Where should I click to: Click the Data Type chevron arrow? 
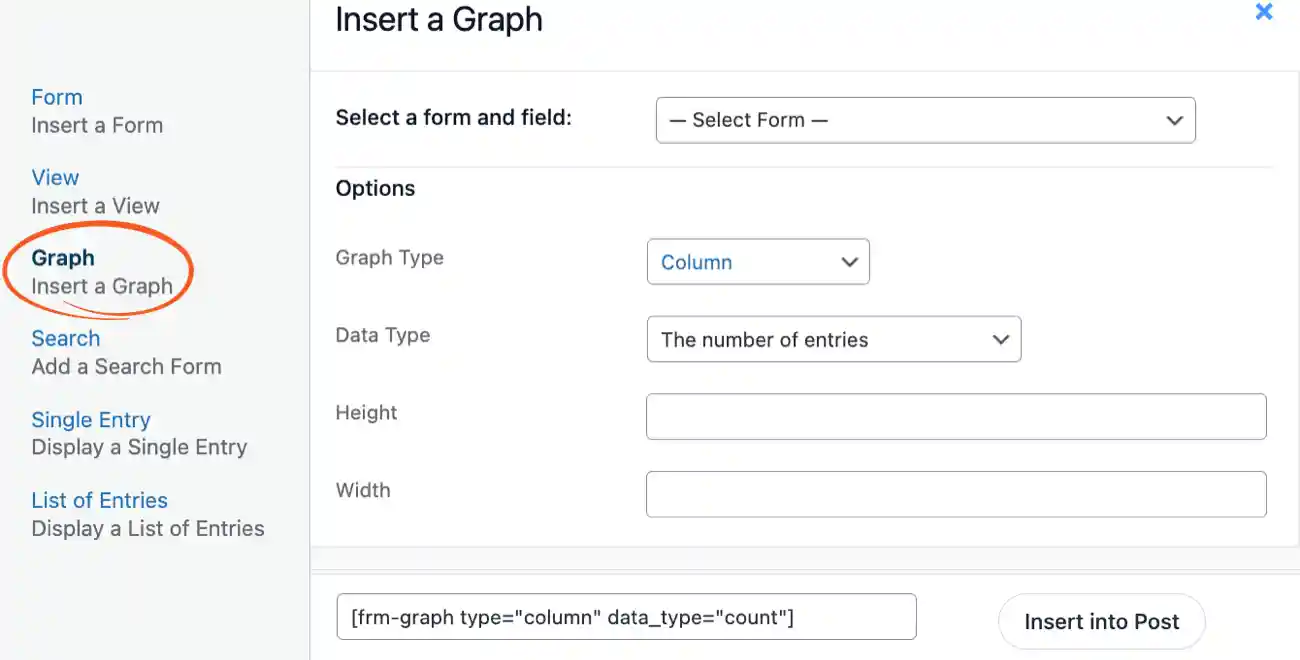click(x=1000, y=339)
